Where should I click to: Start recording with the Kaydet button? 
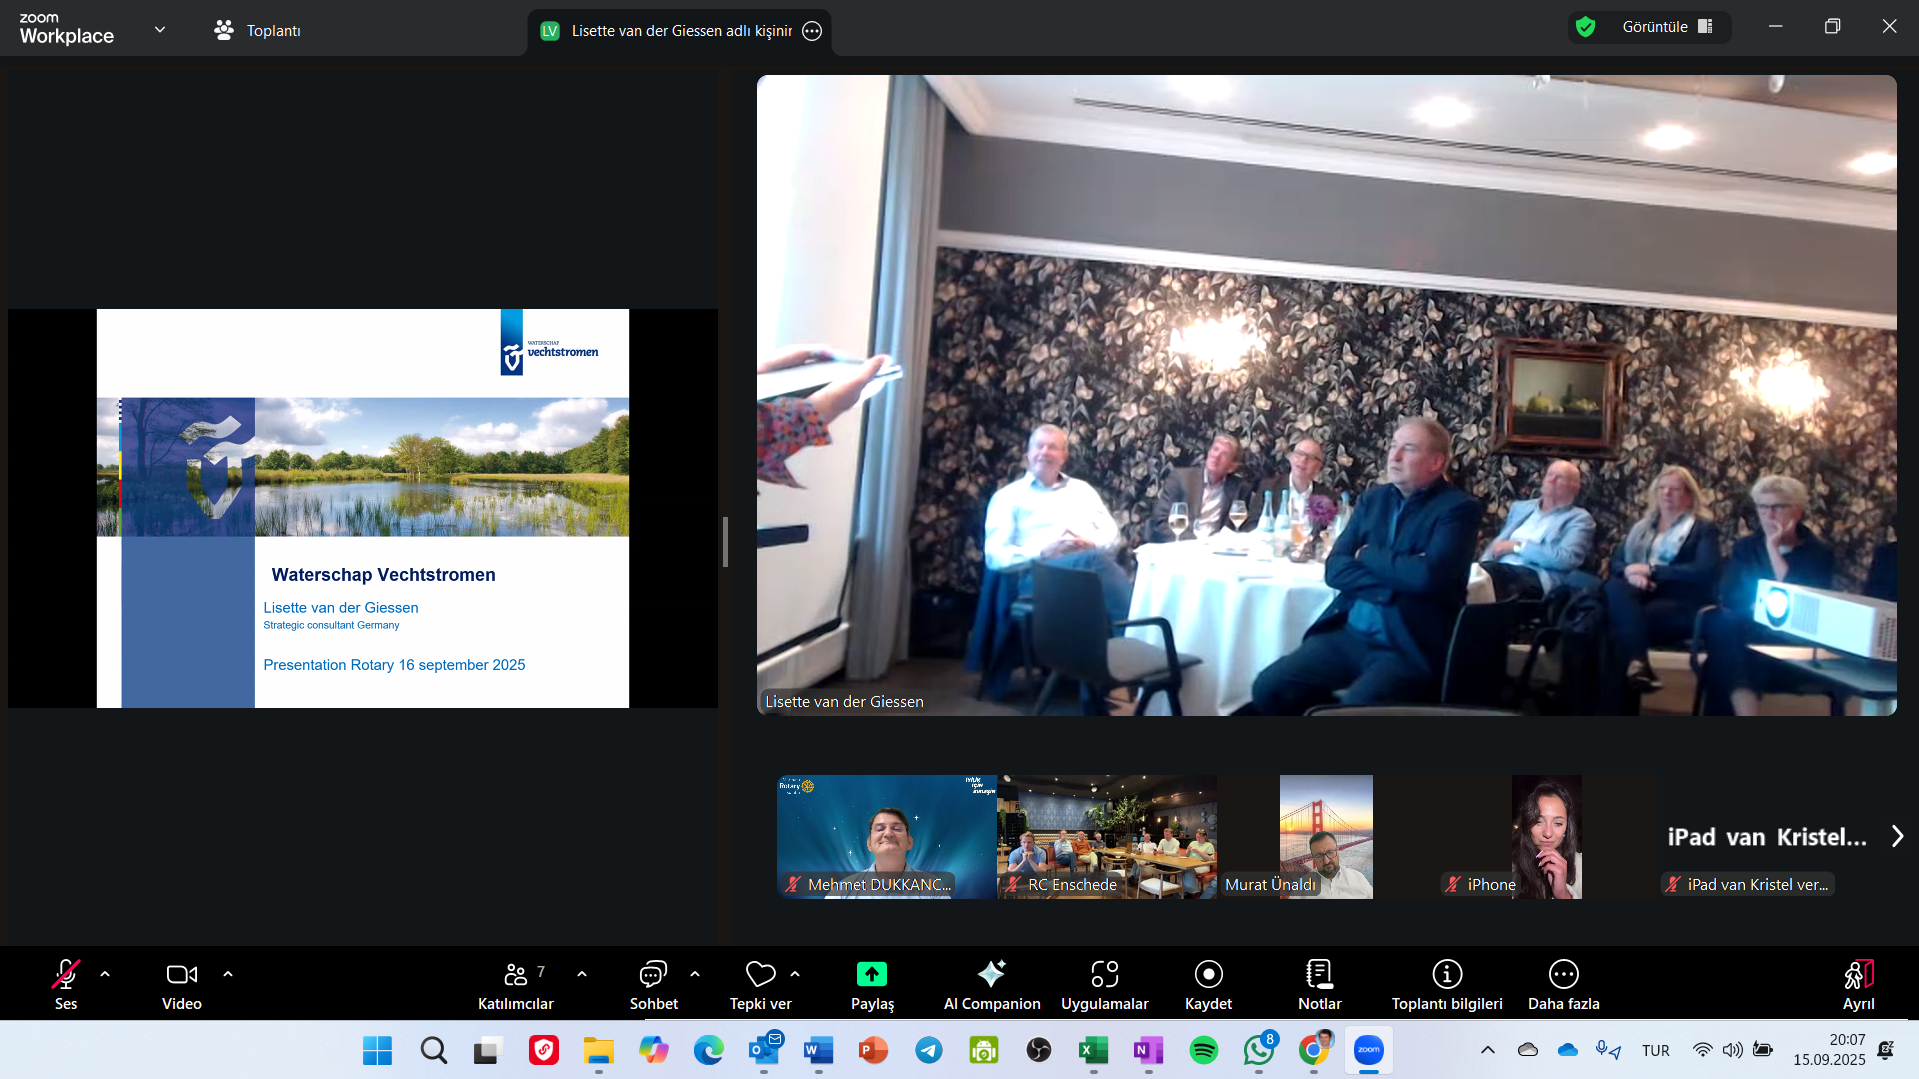pos(1208,983)
